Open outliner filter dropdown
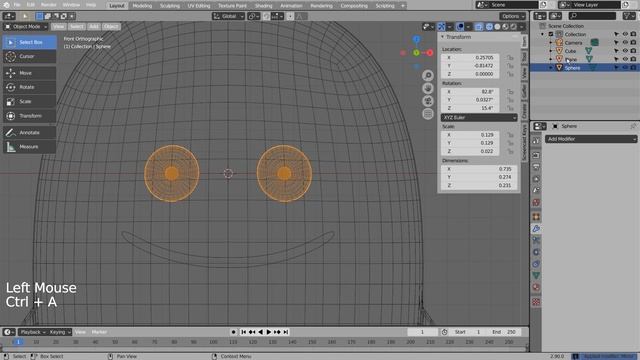Viewport: 640px width, 360px height. click(629, 16)
